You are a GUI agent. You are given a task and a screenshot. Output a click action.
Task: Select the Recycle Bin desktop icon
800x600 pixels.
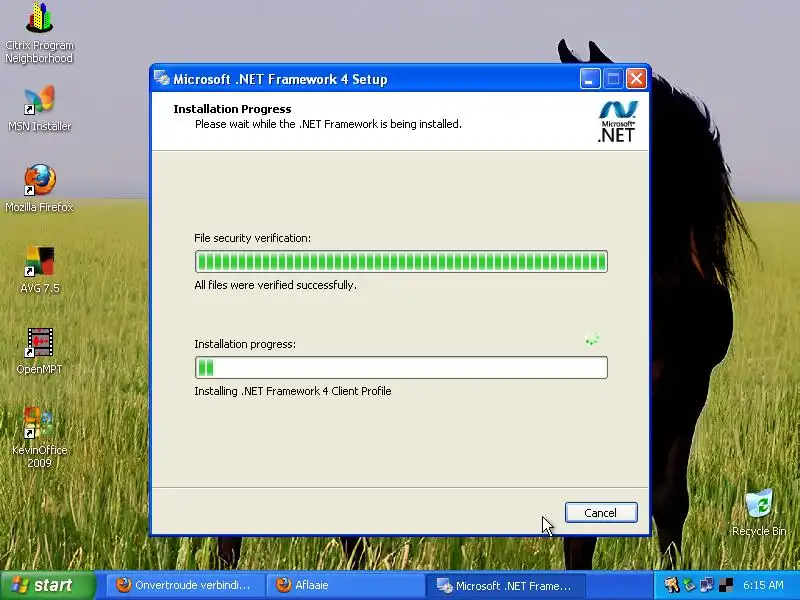pyautogui.click(x=759, y=512)
